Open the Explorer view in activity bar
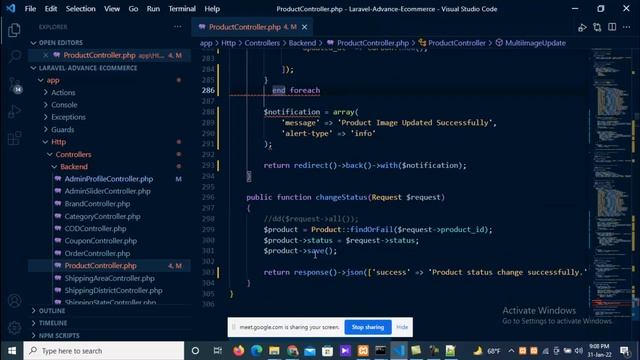The height and width of the screenshot is (360, 640). pos(14,31)
